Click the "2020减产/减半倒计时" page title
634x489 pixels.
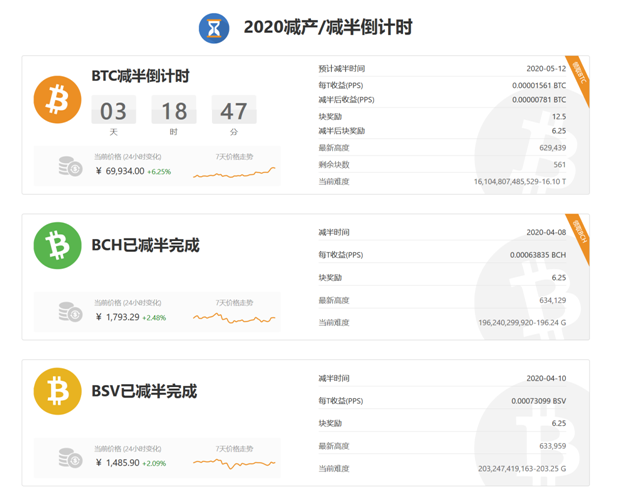328,28
